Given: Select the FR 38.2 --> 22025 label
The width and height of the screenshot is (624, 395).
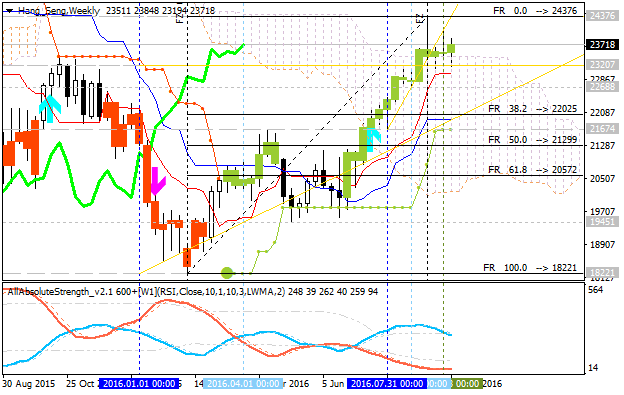Looking at the screenshot, I should [532, 109].
